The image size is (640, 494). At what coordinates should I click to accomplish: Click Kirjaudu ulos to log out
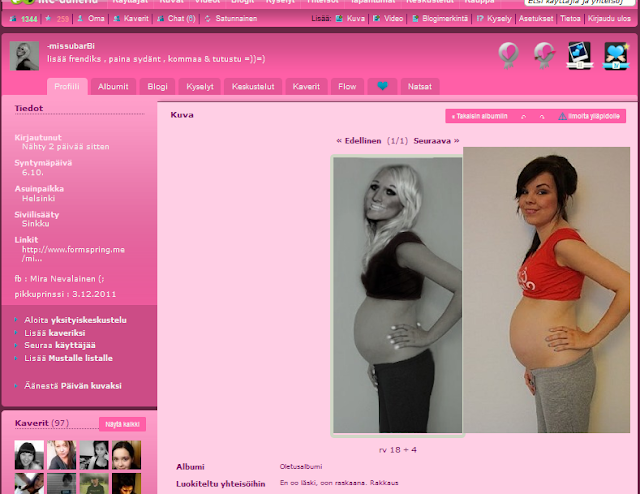[609, 18]
